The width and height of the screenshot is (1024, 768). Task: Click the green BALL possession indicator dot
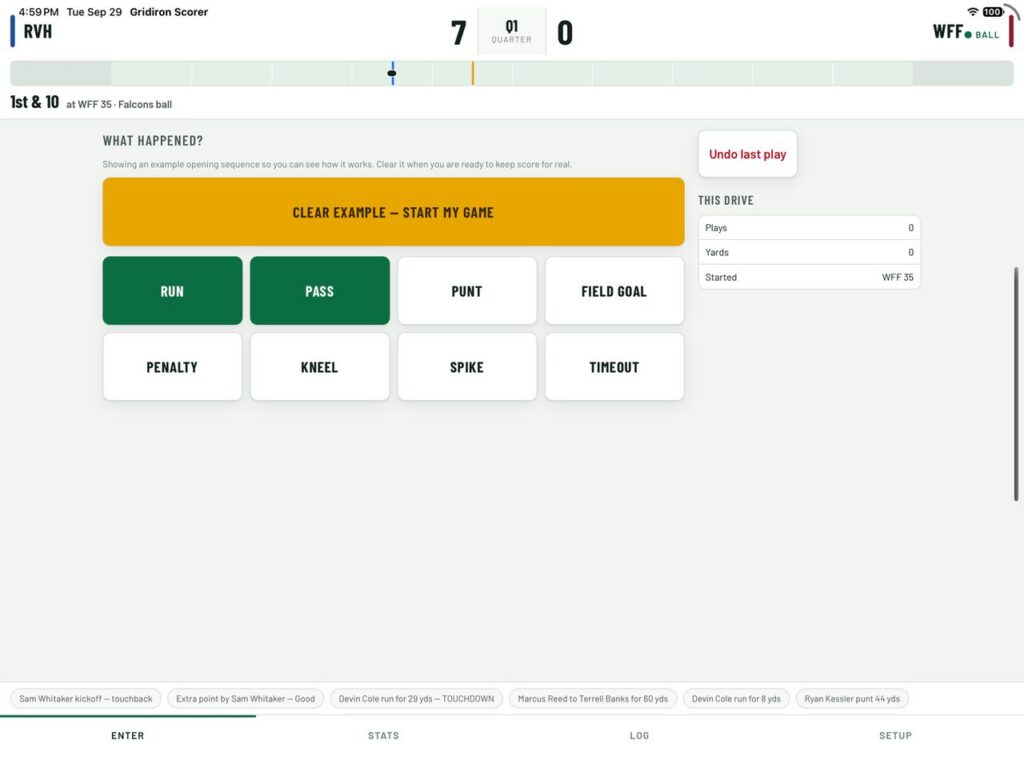coord(968,35)
